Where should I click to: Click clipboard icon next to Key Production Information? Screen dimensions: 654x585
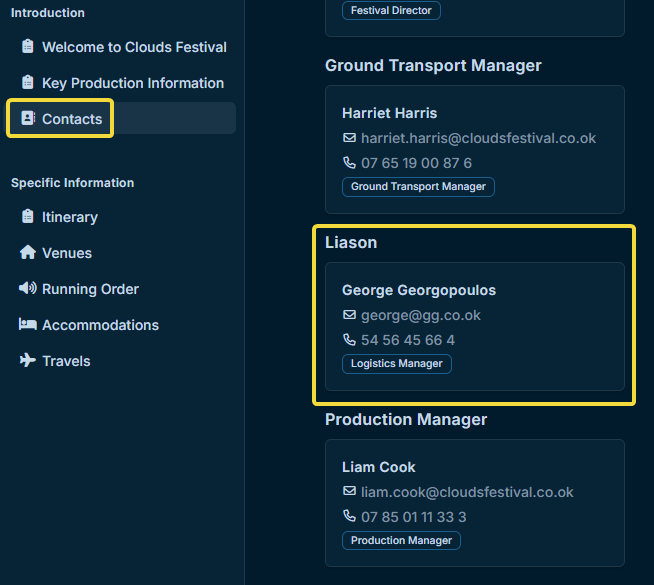click(28, 82)
